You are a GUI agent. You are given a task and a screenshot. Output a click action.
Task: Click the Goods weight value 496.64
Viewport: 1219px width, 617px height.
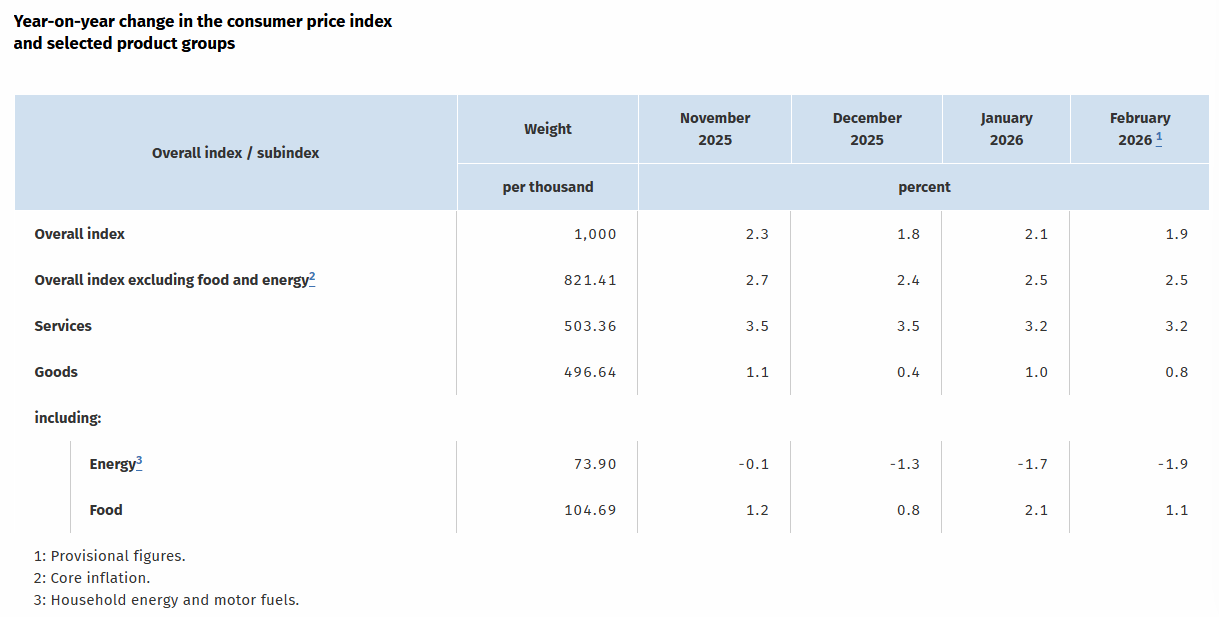click(x=590, y=372)
